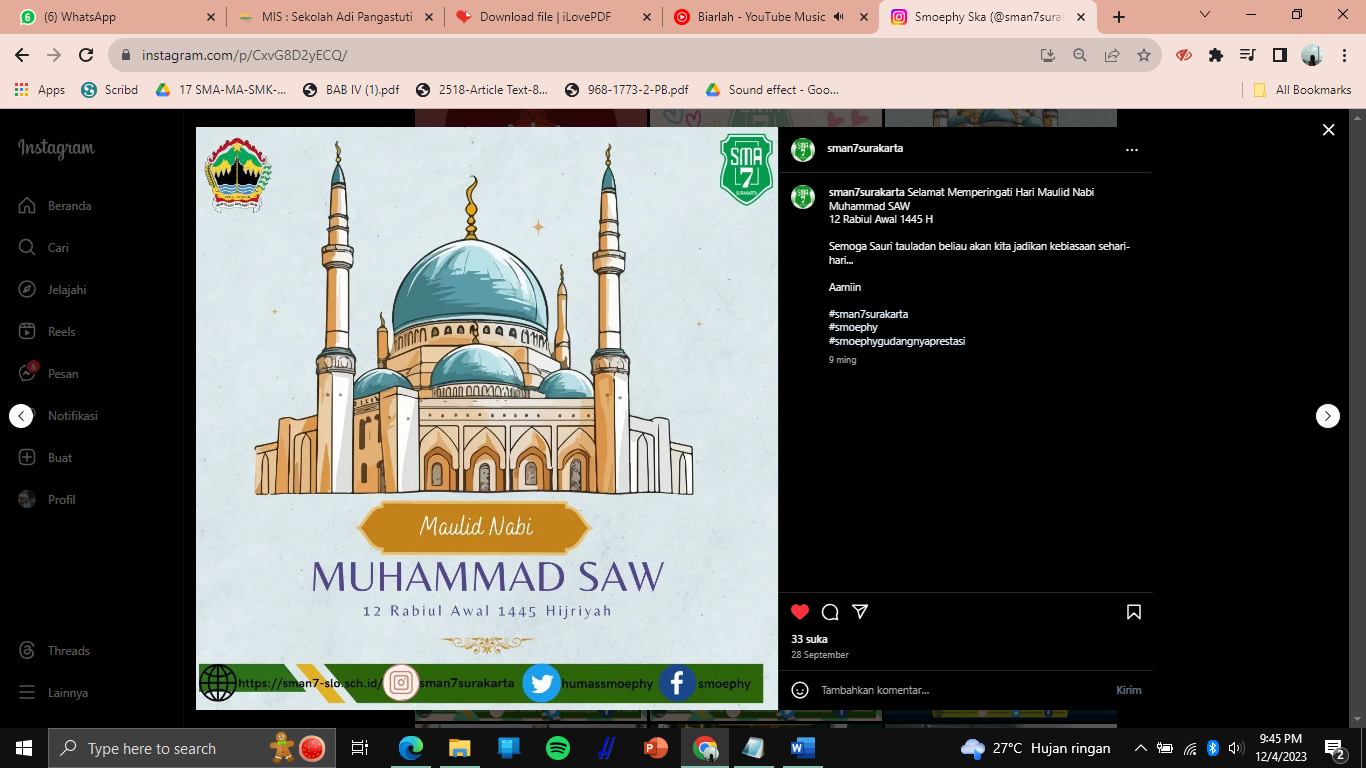The width and height of the screenshot is (1366, 768).
Task: Open Reels from the Instagram sidebar
Action: [61, 332]
